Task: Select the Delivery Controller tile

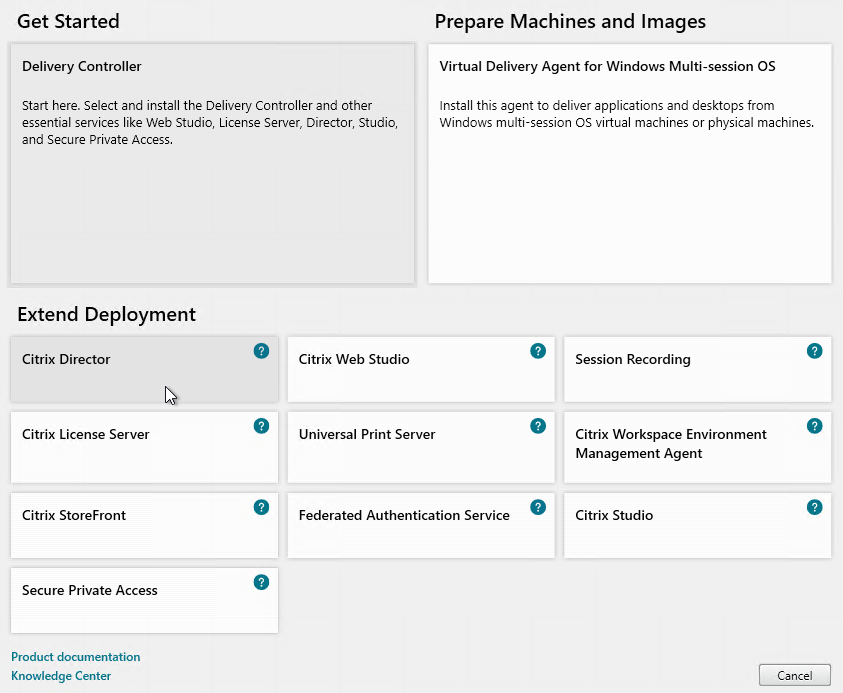Action: click(x=212, y=163)
